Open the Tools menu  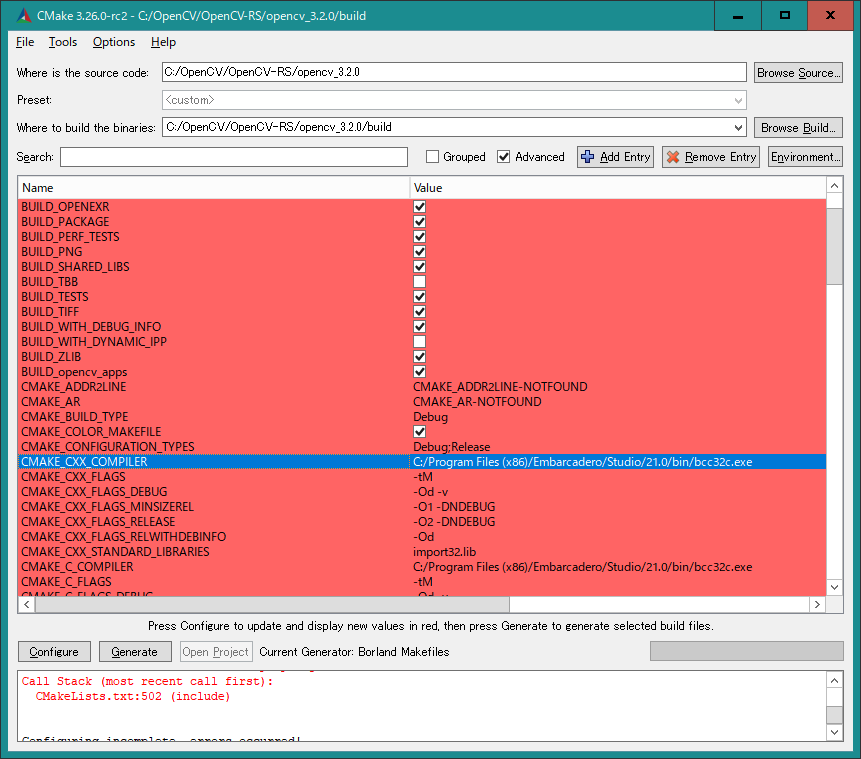pyautogui.click(x=62, y=42)
